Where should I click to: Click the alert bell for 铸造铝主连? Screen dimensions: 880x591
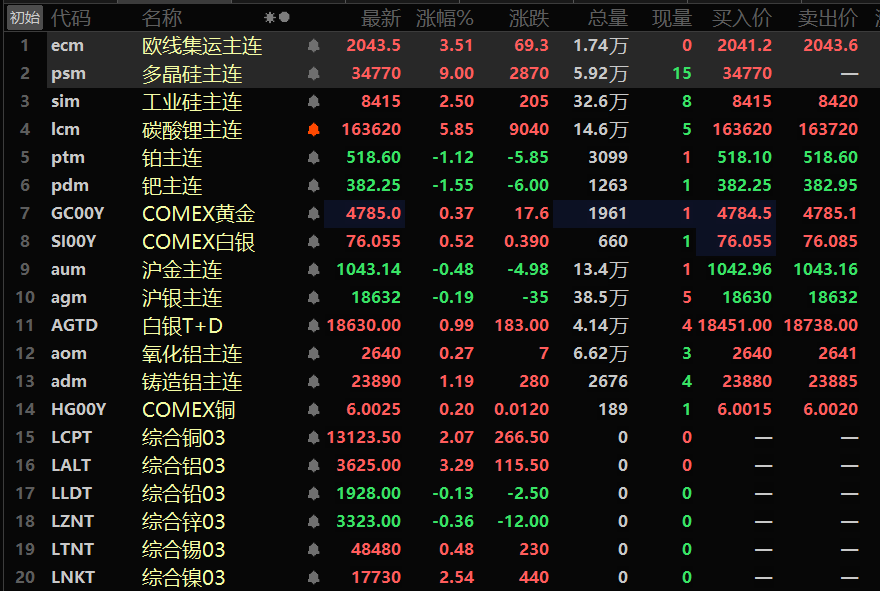click(x=314, y=382)
